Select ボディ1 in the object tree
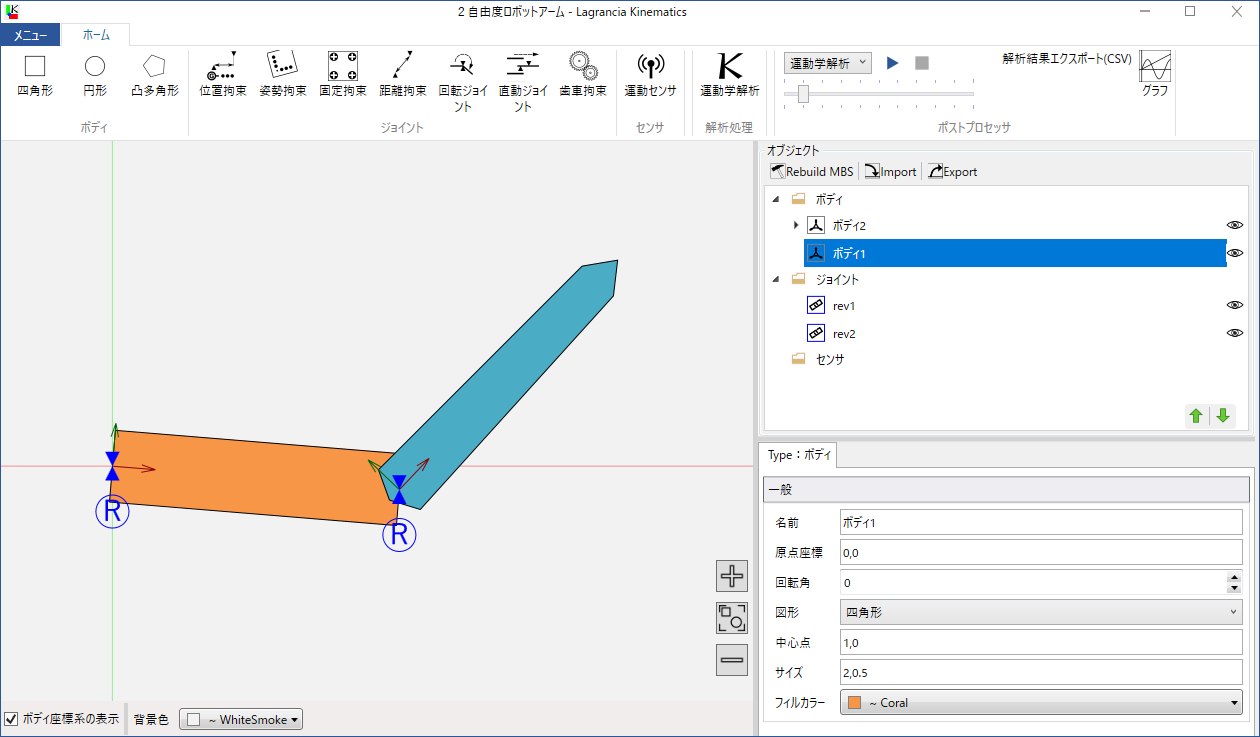The image size is (1260, 737). (1015, 253)
